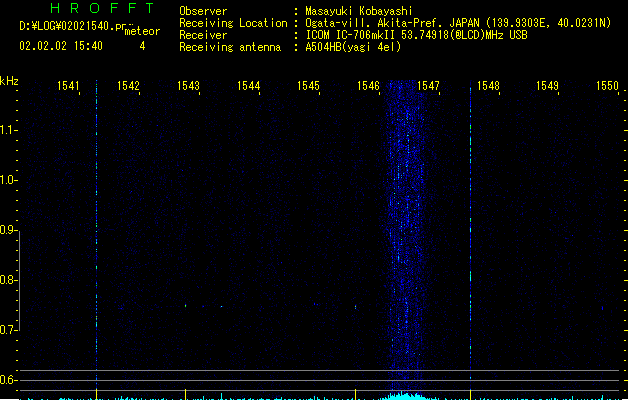Image resolution: width=629 pixels, height=400 pixels.
Task: Click the 1548 time axis label
Action: pyautogui.click(x=488, y=86)
